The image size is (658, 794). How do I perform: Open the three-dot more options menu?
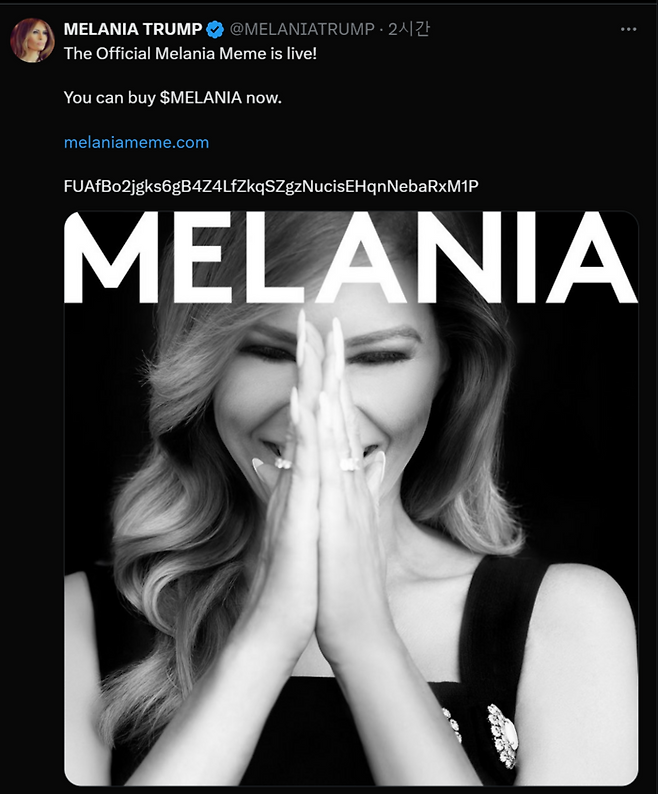(628, 29)
